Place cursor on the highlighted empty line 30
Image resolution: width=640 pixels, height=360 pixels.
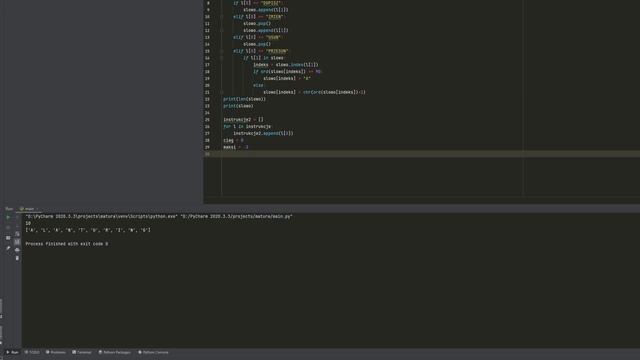tap(422, 154)
